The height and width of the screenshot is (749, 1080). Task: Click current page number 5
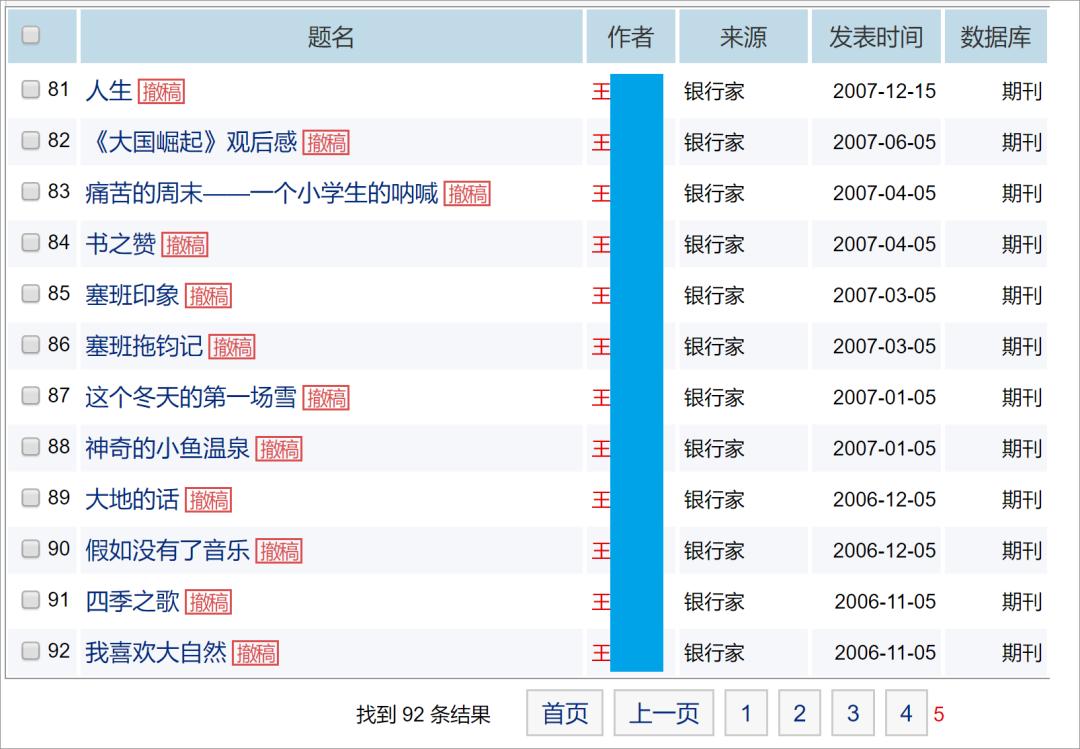[939, 714]
